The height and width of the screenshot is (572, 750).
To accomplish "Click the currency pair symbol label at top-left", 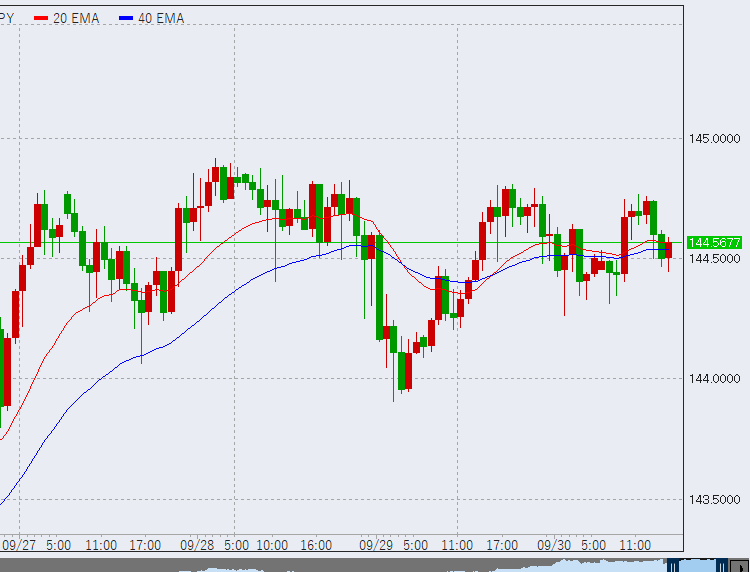I will pyautogui.click(x=8, y=18).
